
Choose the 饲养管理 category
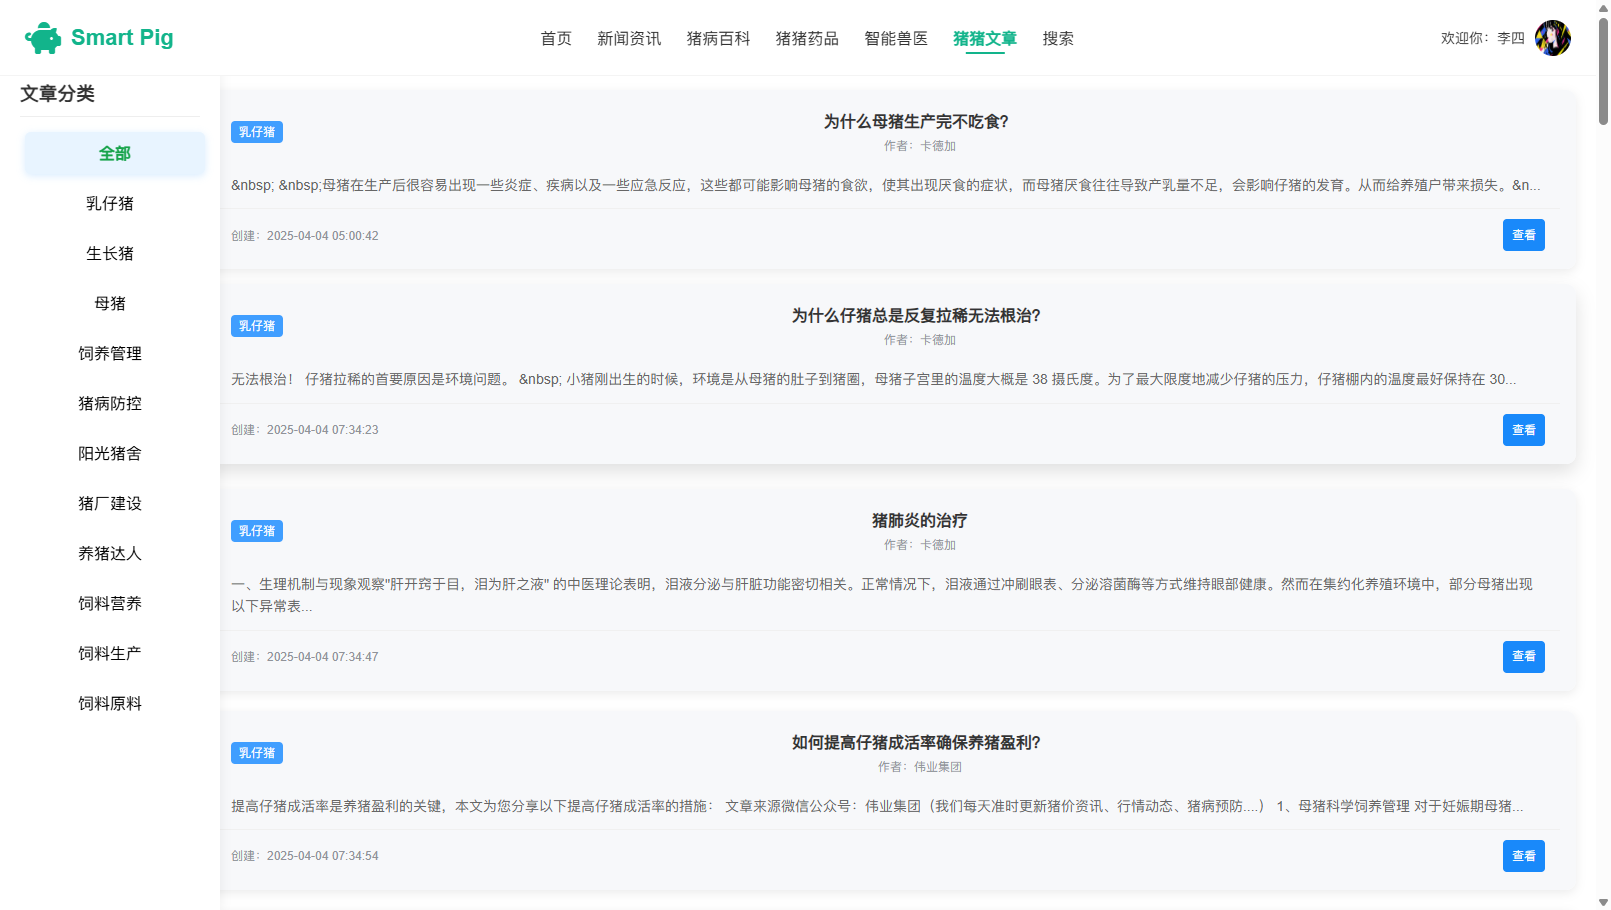click(x=110, y=354)
